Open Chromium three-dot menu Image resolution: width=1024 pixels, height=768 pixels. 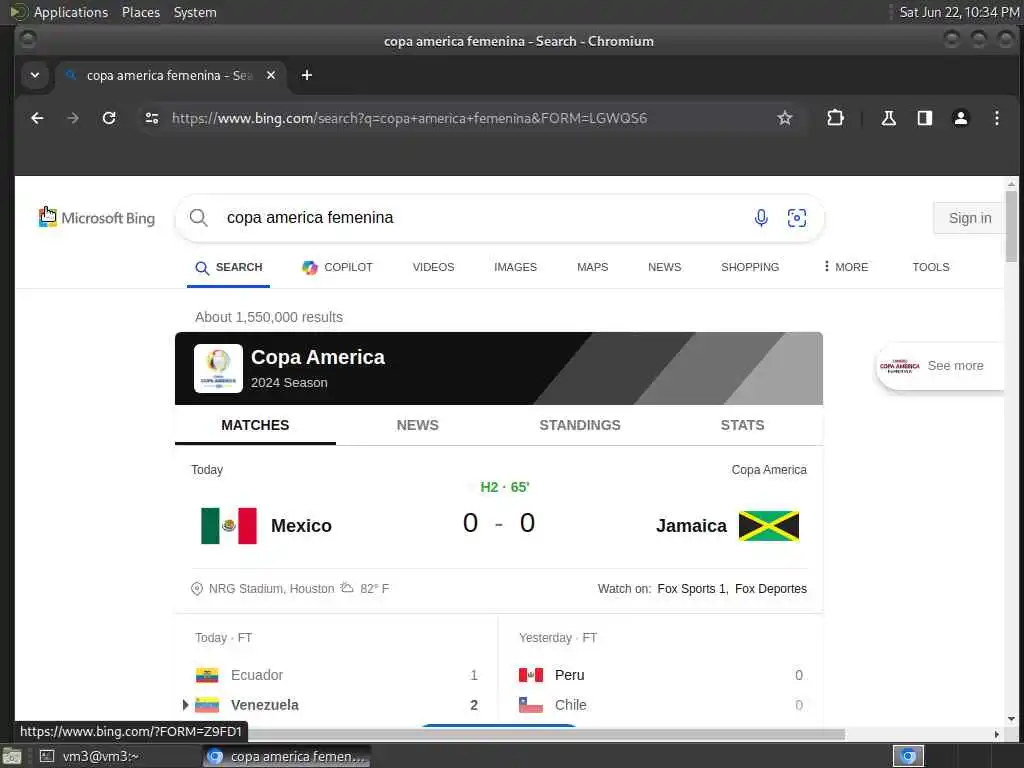[997, 118]
